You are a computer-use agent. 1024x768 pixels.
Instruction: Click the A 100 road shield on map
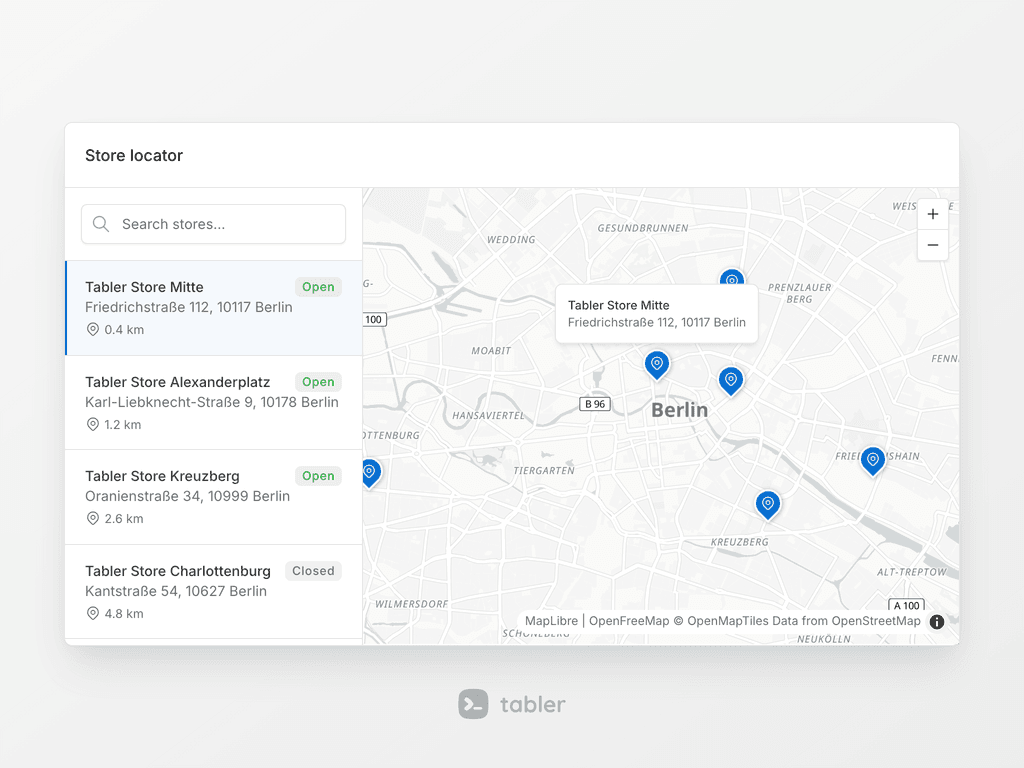[906, 605]
